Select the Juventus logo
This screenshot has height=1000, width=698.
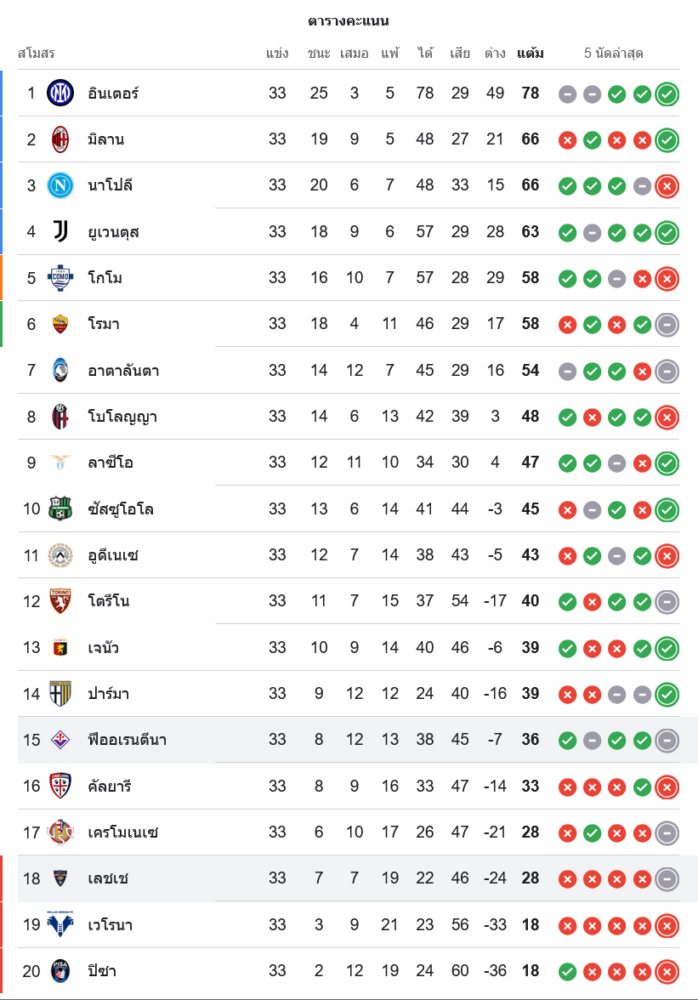(x=61, y=232)
